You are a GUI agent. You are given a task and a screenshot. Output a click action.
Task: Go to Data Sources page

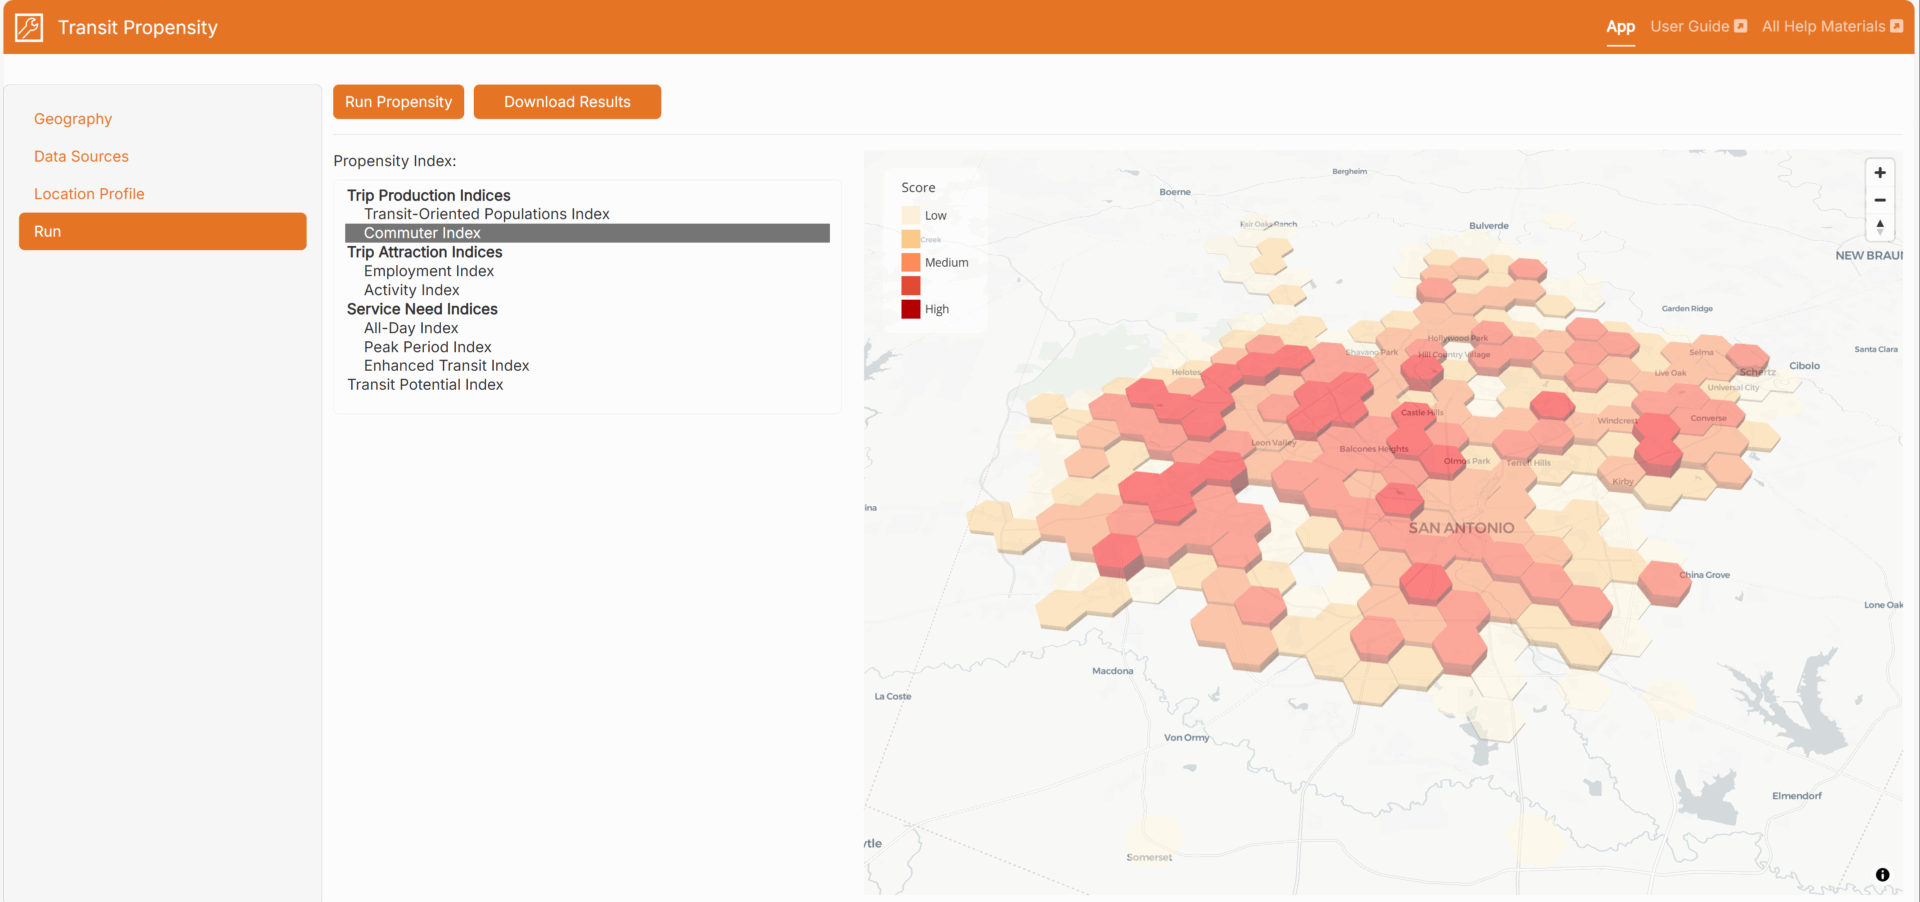point(81,156)
